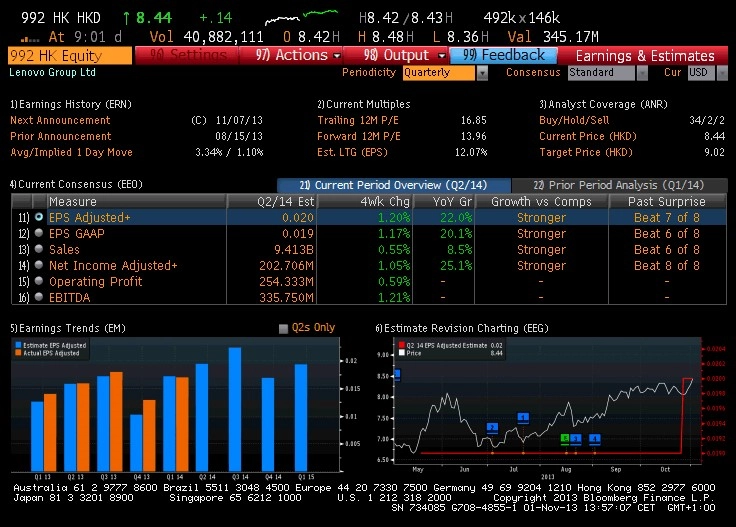736x527 pixels.
Task: Click the 4Wk Chg column header
Action: point(365,201)
